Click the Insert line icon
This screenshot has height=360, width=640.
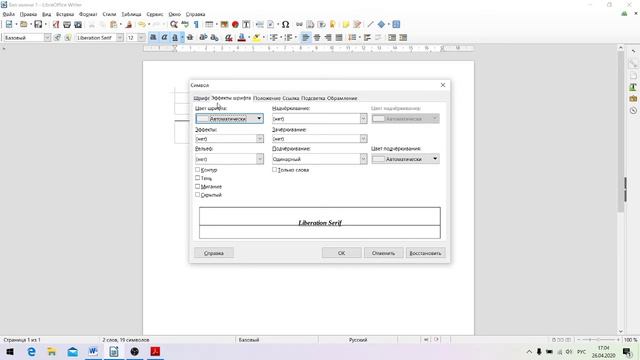pos(370,24)
